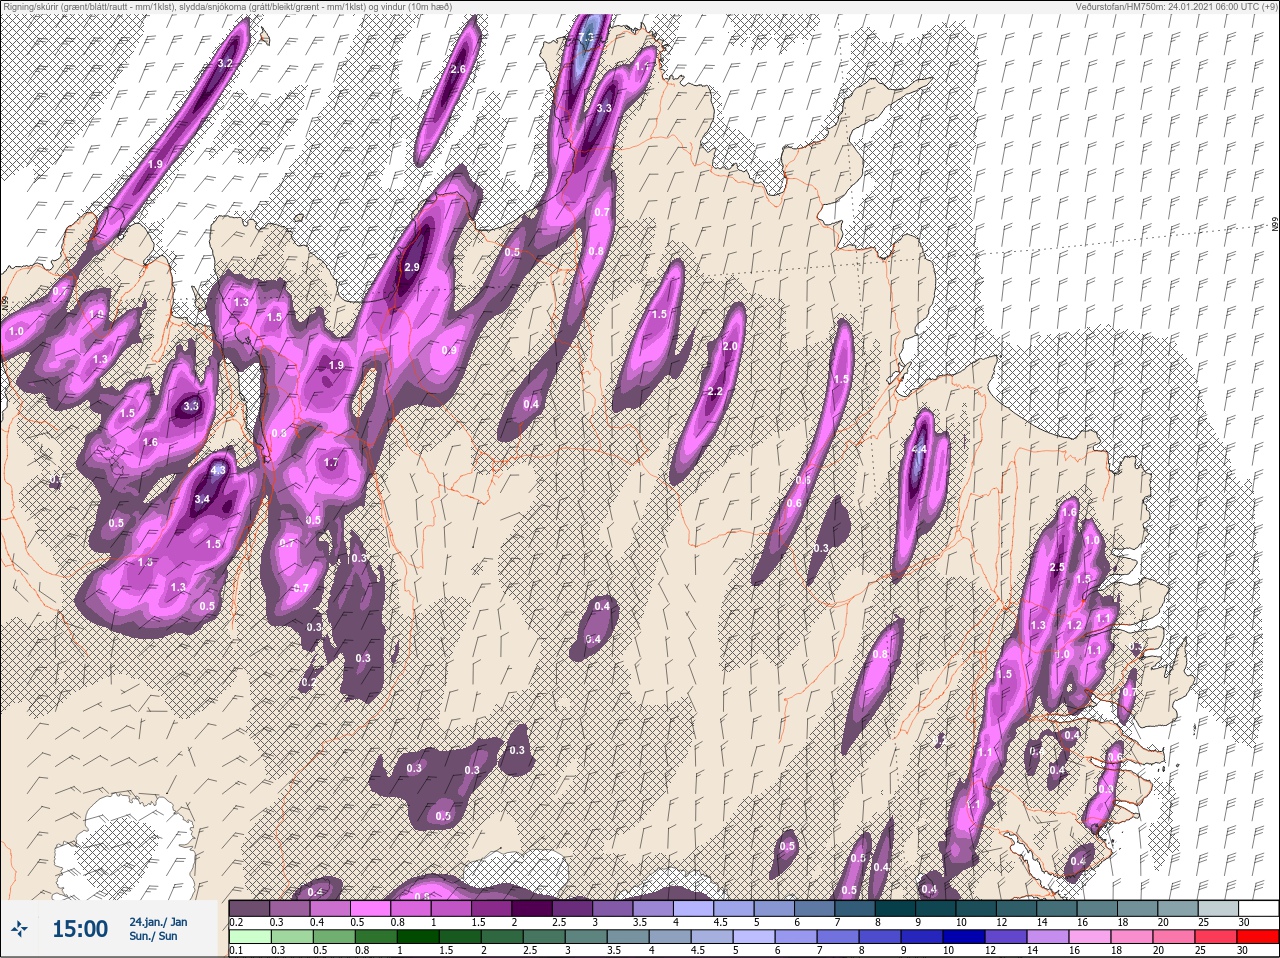Click the 1.2 precipitation value on the map

[x=1075, y=624]
